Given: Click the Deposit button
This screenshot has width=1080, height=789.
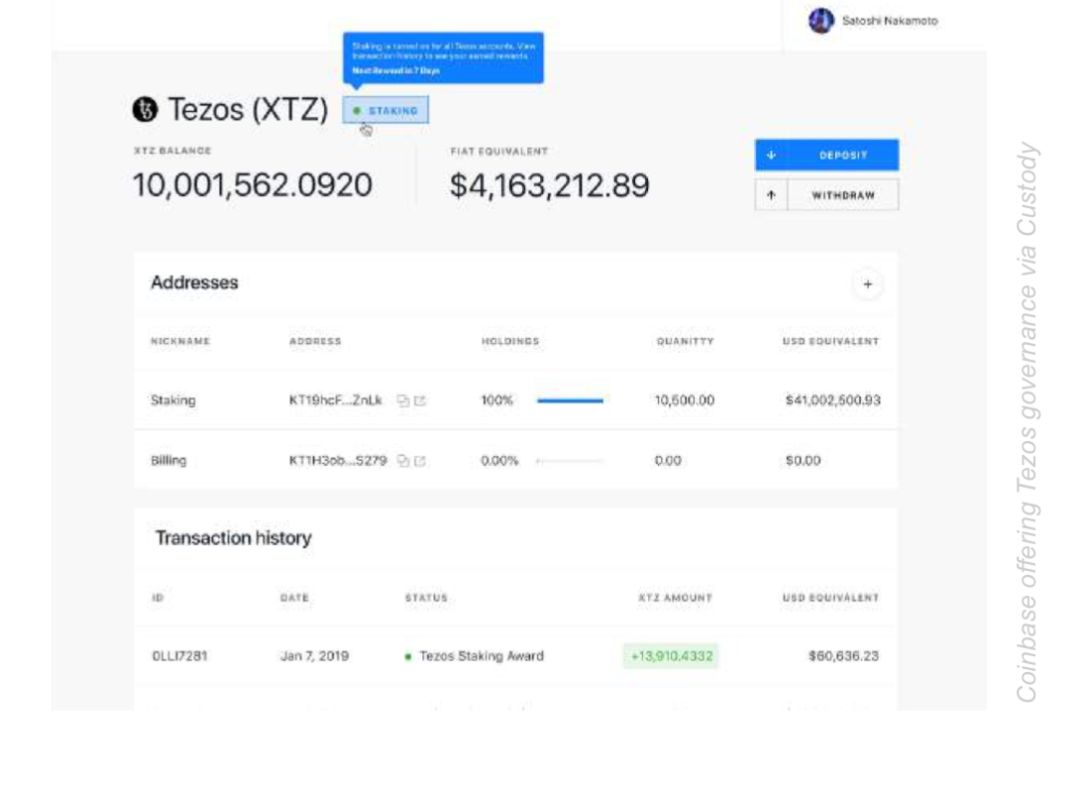Looking at the screenshot, I should (827, 155).
